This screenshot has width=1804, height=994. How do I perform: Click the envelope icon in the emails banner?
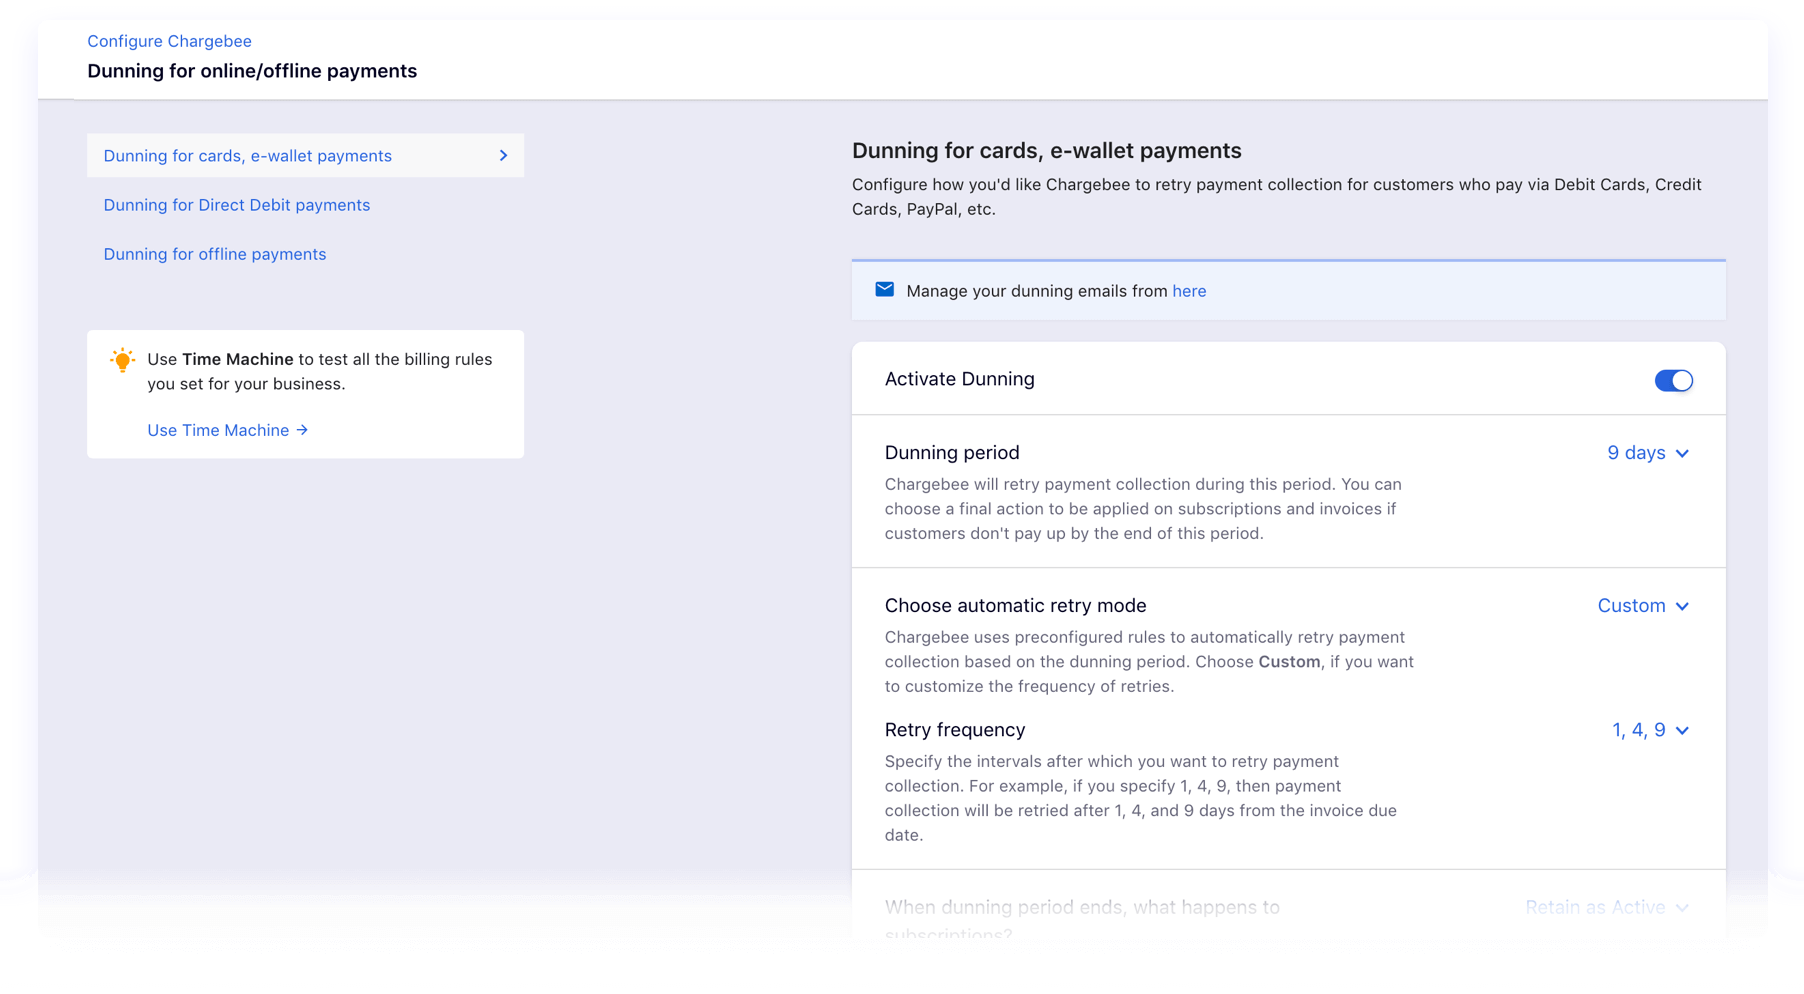point(884,290)
